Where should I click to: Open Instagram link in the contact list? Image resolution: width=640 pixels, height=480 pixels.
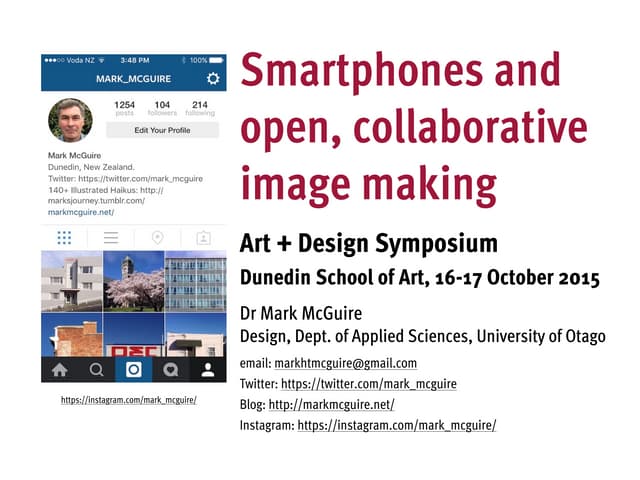coord(396,426)
